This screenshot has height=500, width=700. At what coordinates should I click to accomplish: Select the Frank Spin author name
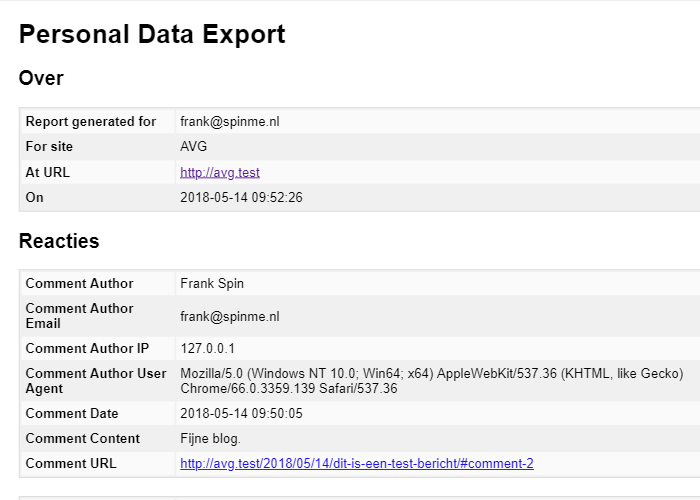pos(212,284)
